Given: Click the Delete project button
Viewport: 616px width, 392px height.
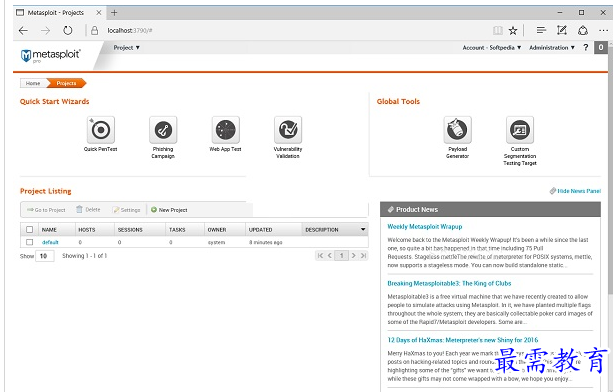Looking at the screenshot, I should (x=88, y=210).
